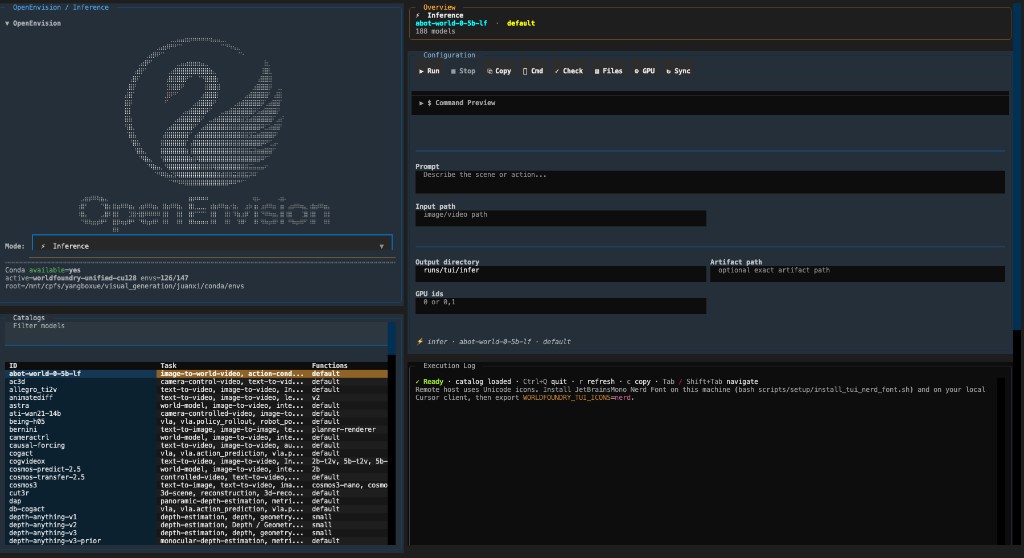
Task: Click the planner-renderer function cell
Action: (x=344, y=429)
